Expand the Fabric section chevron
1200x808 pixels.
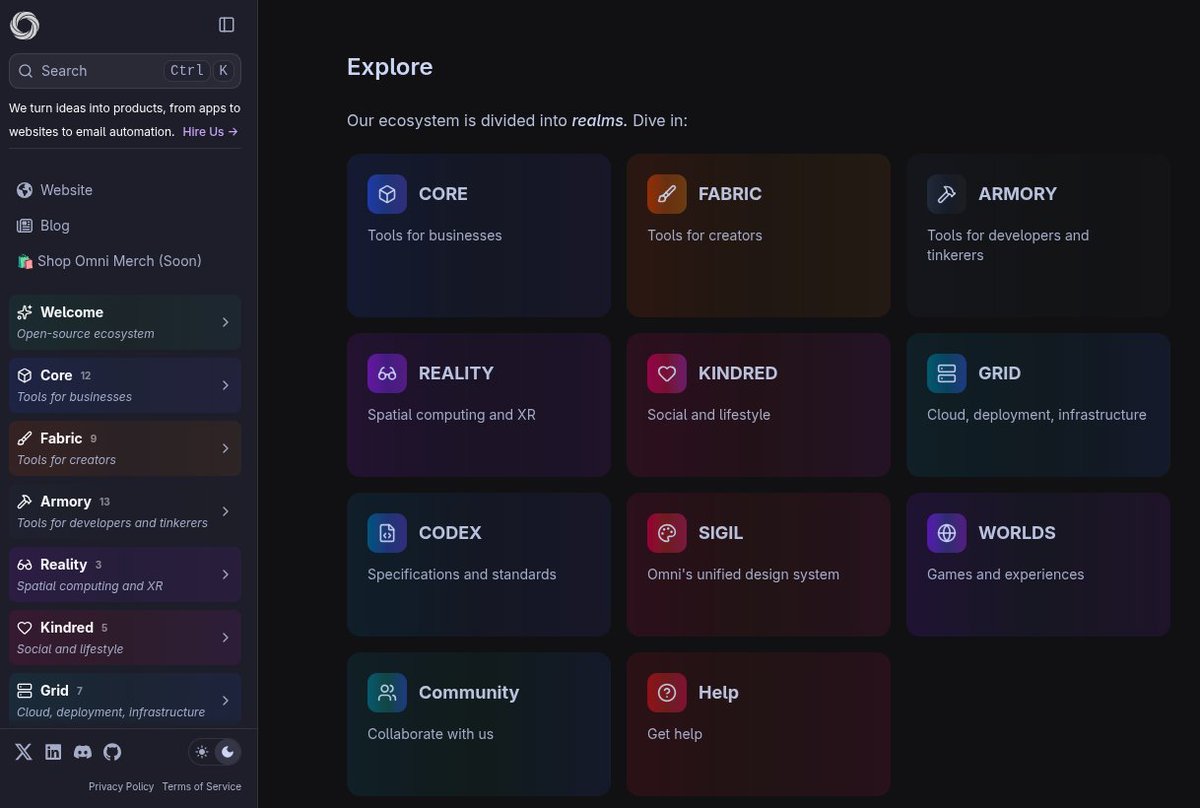(x=225, y=448)
